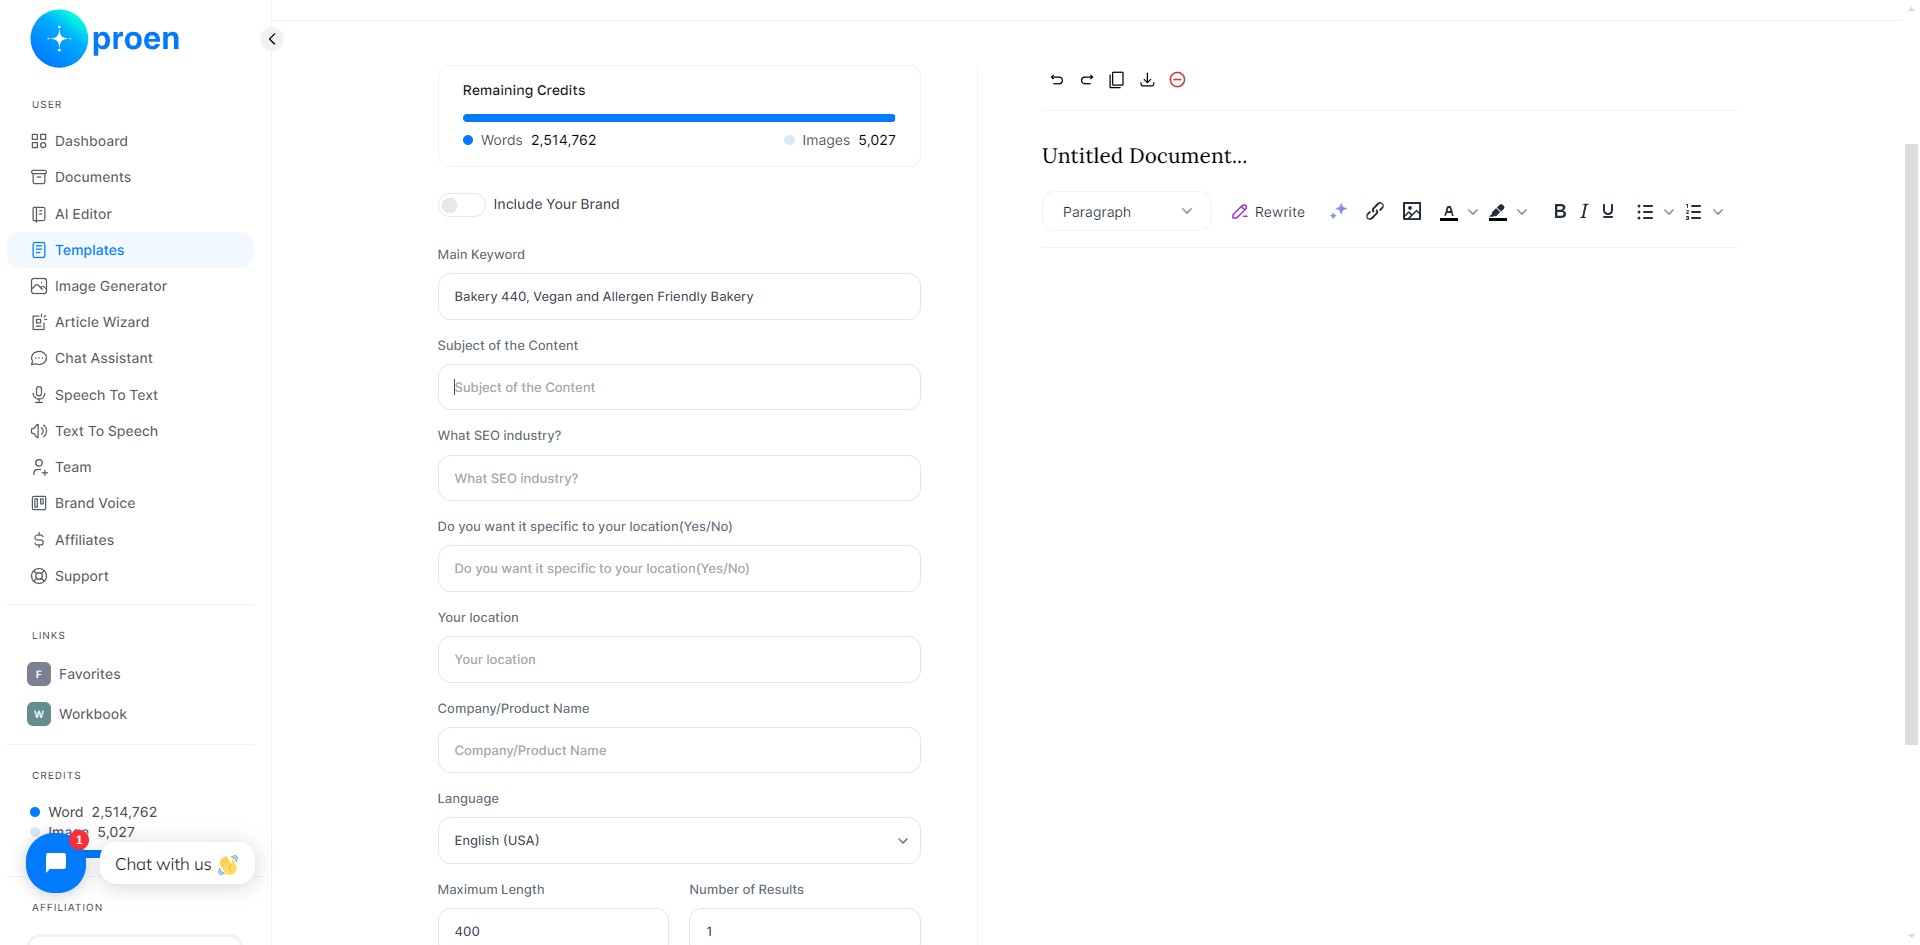Open the chat bubble widget
The width and height of the screenshot is (1920, 945).
tap(56, 863)
